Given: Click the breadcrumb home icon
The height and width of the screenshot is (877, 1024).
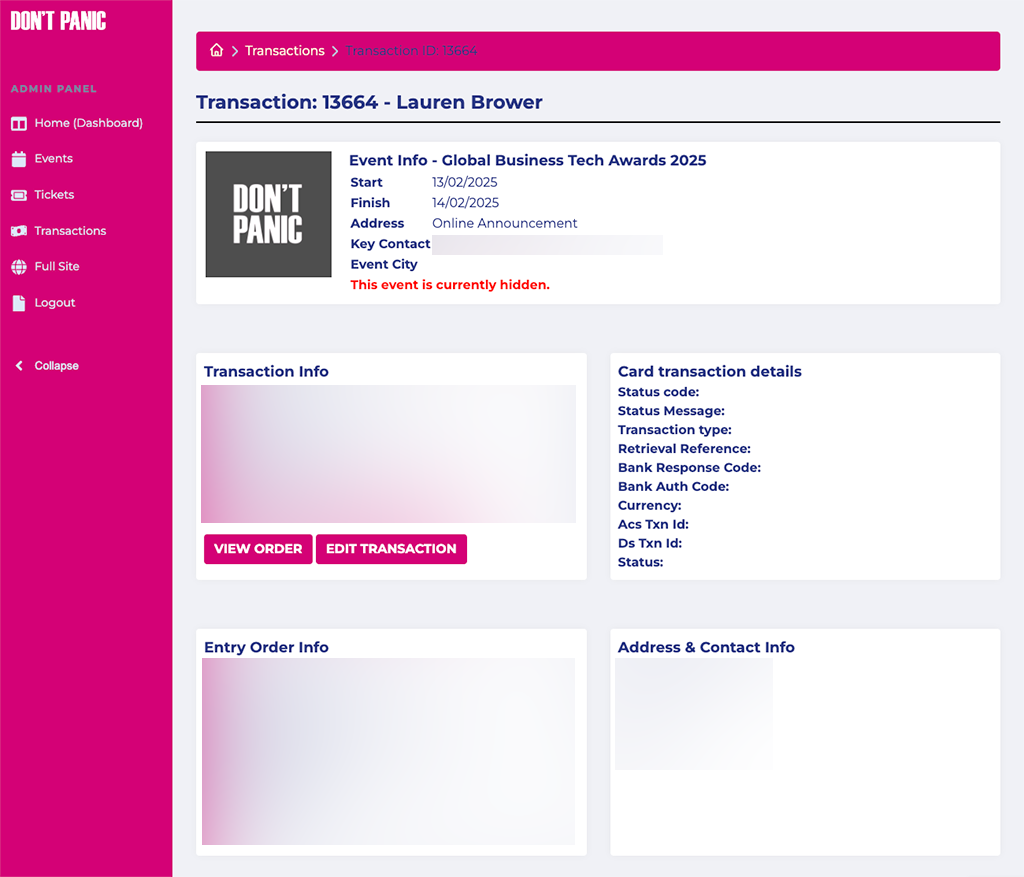Looking at the screenshot, I should click(x=216, y=51).
